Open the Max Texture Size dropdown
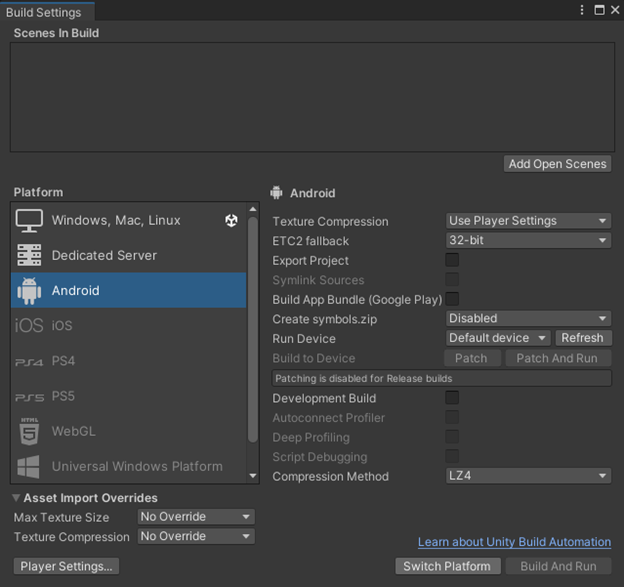Screen dimensions: 624x587 pyautogui.click(x=195, y=517)
